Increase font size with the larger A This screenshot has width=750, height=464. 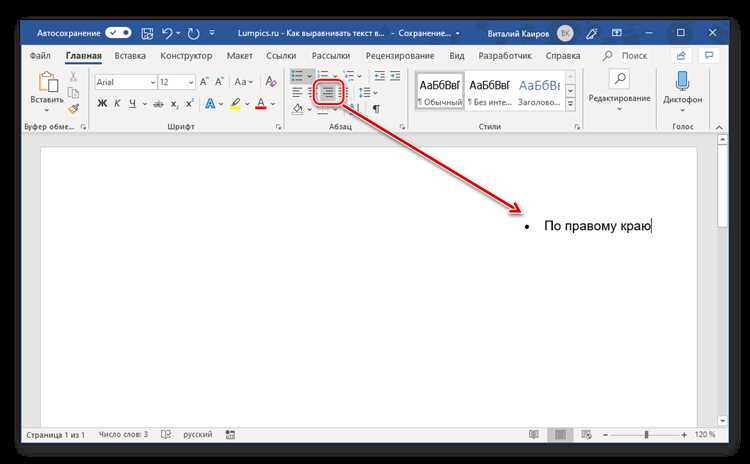(204, 82)
